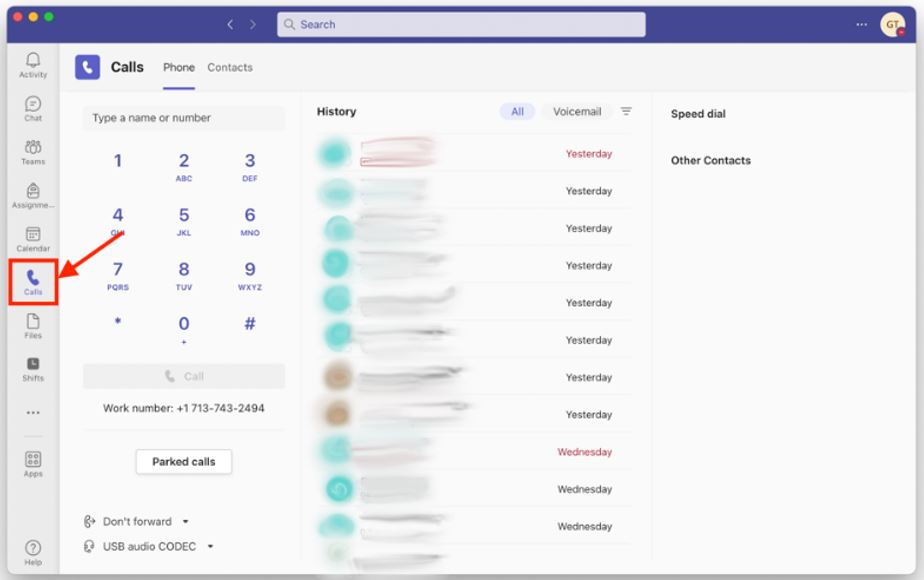Switch to the Contacts tab
Screen dimensions: 924x580
coord(229,67)
